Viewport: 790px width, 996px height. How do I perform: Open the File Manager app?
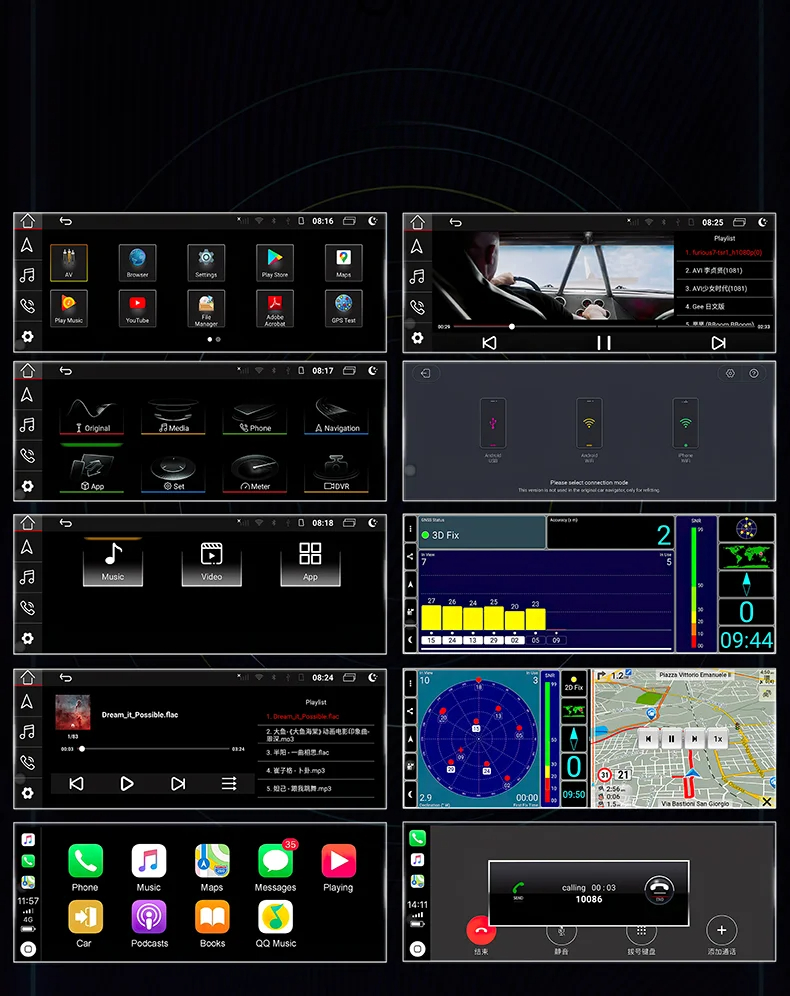click(x=206, y=308)
